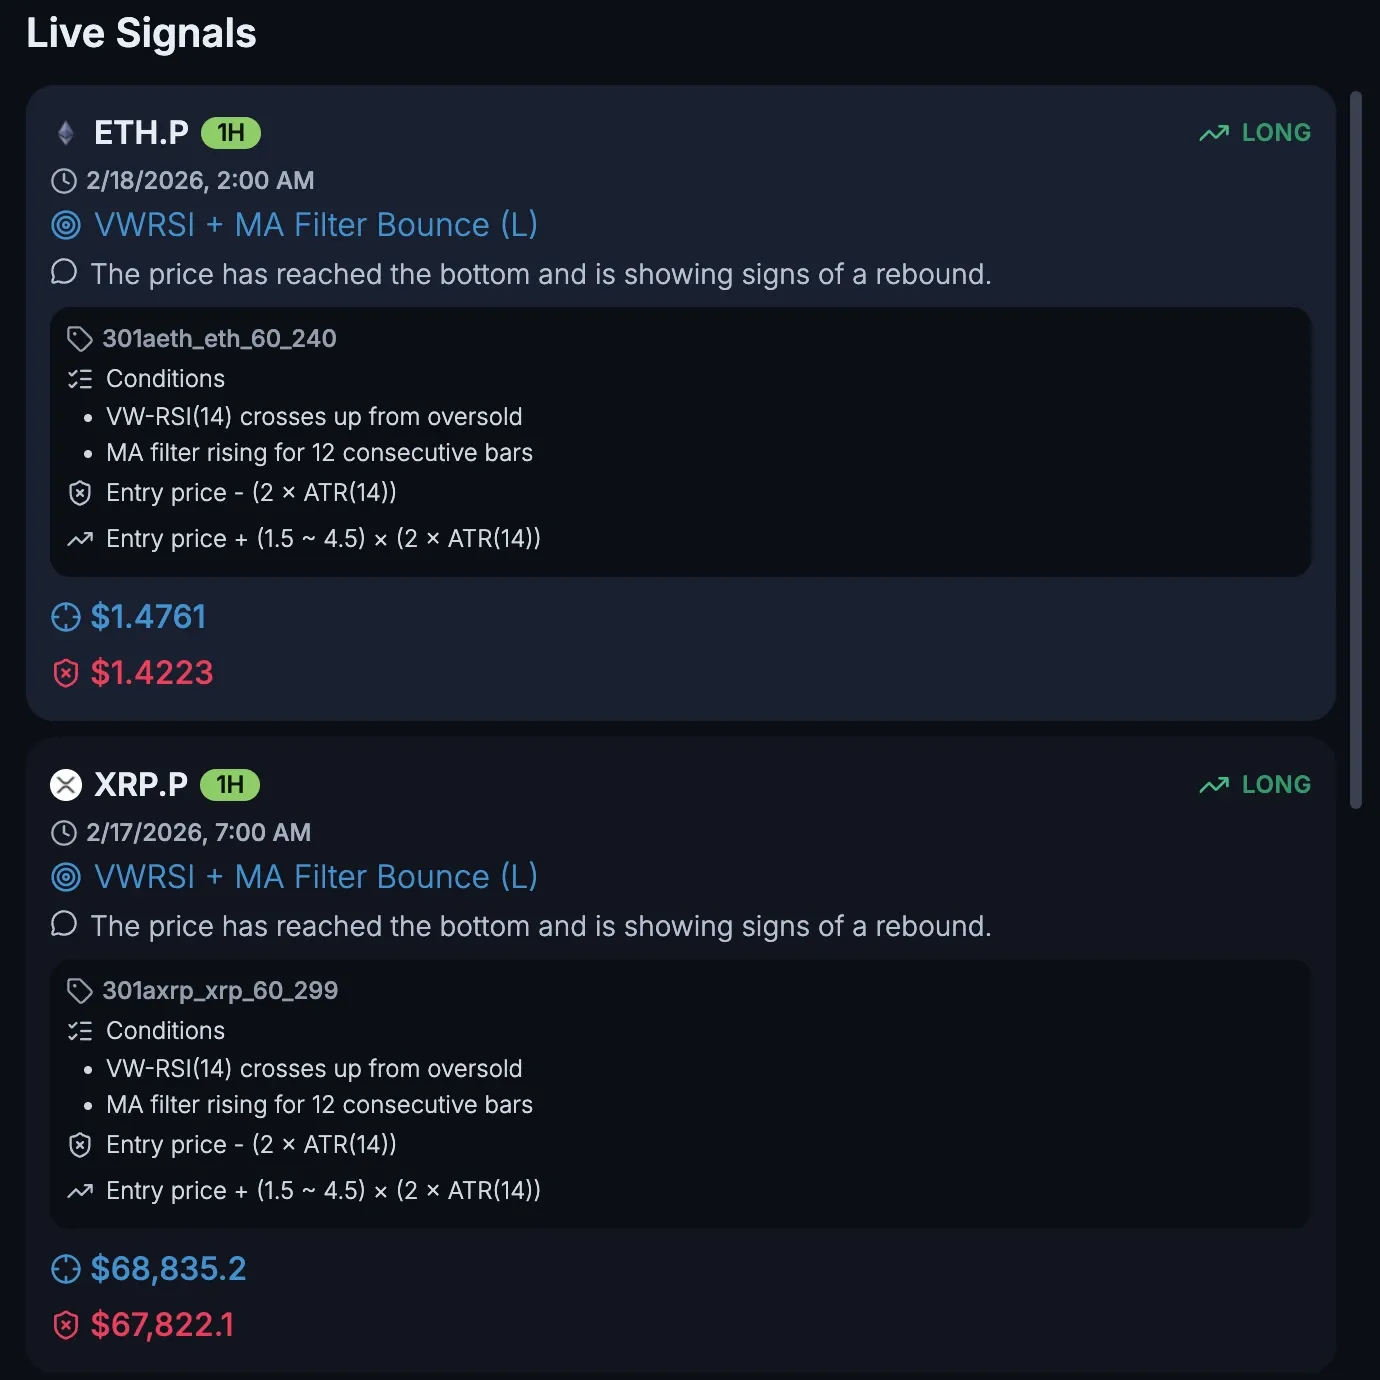The image size is (1380, 1380).
Task: Click the Ethereum coin icon
Action: coord(66,133)
